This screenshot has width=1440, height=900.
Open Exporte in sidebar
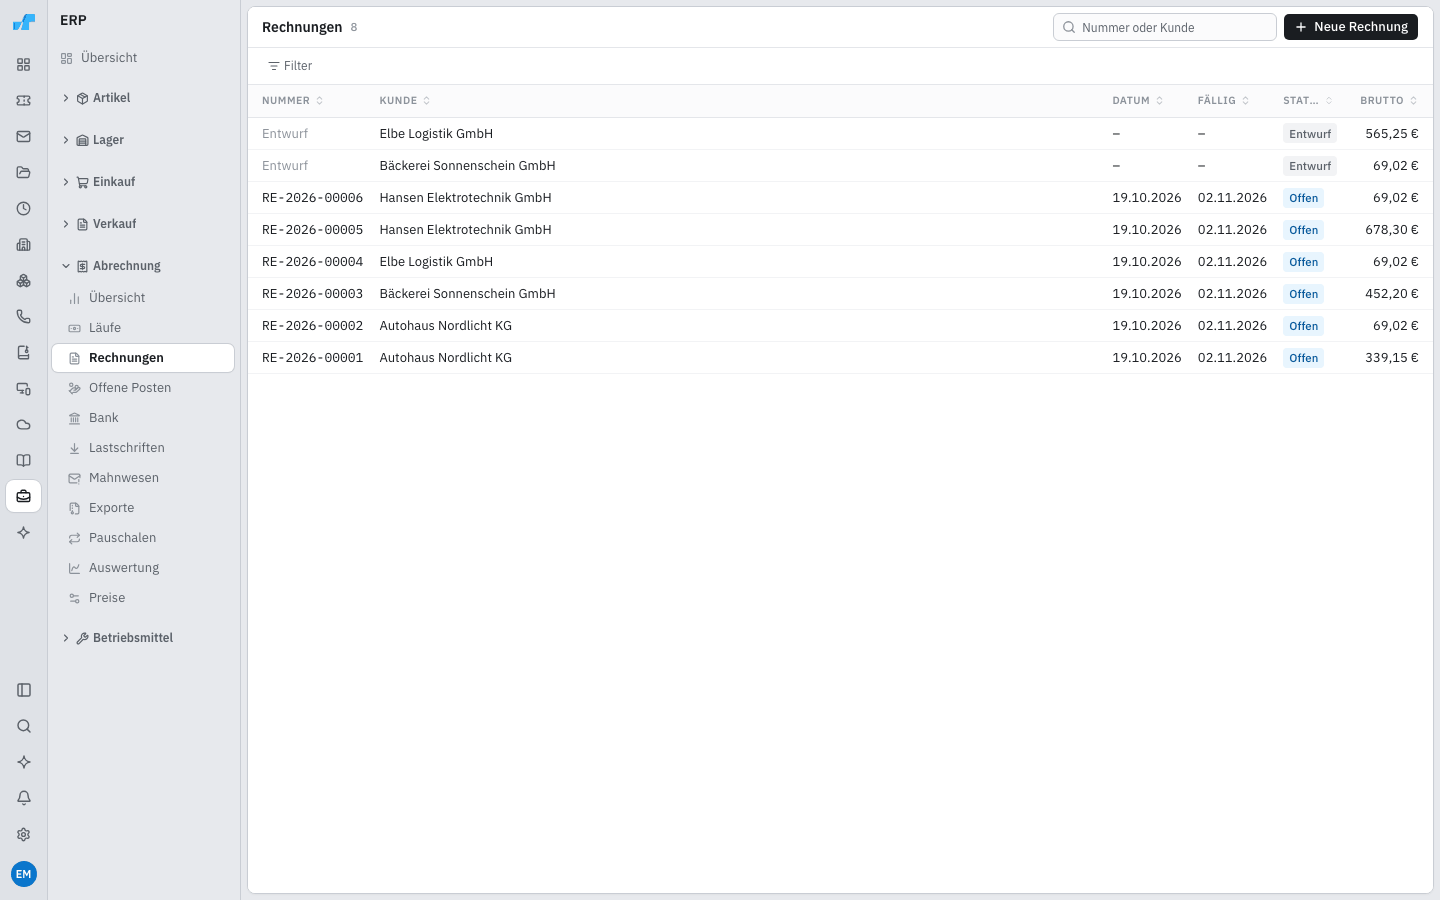click(143, 508)
